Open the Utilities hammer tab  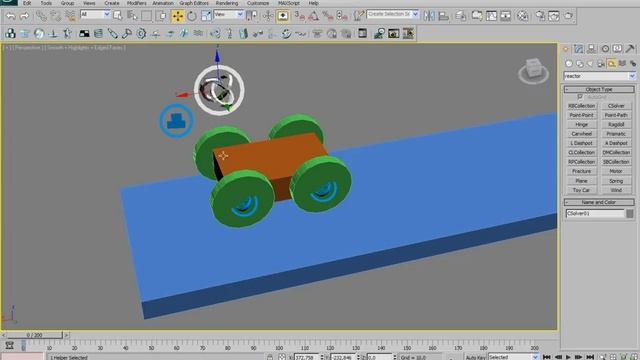630,49
